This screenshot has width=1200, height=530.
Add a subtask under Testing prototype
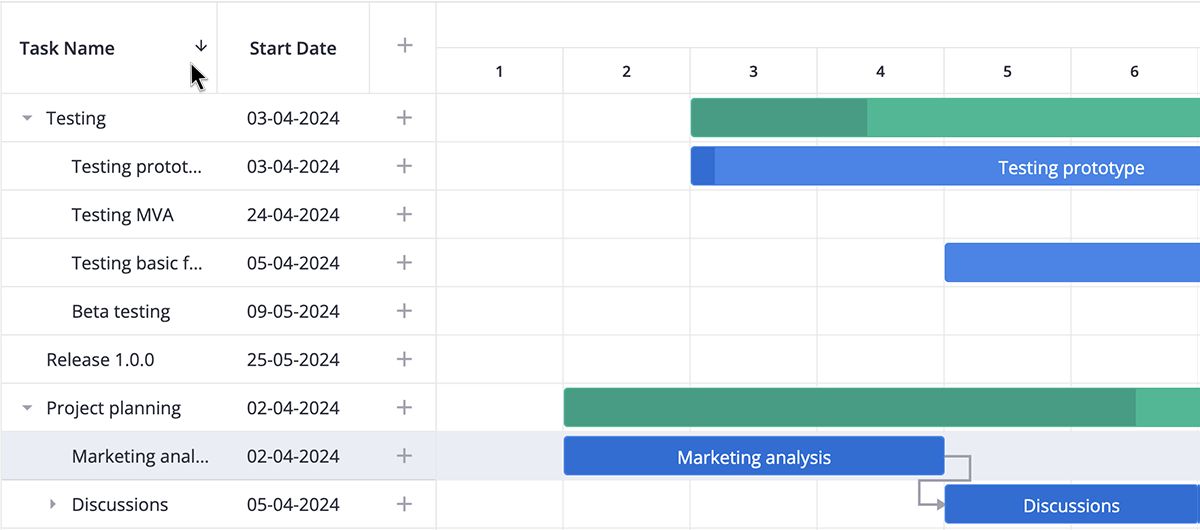tap(404, 166)
